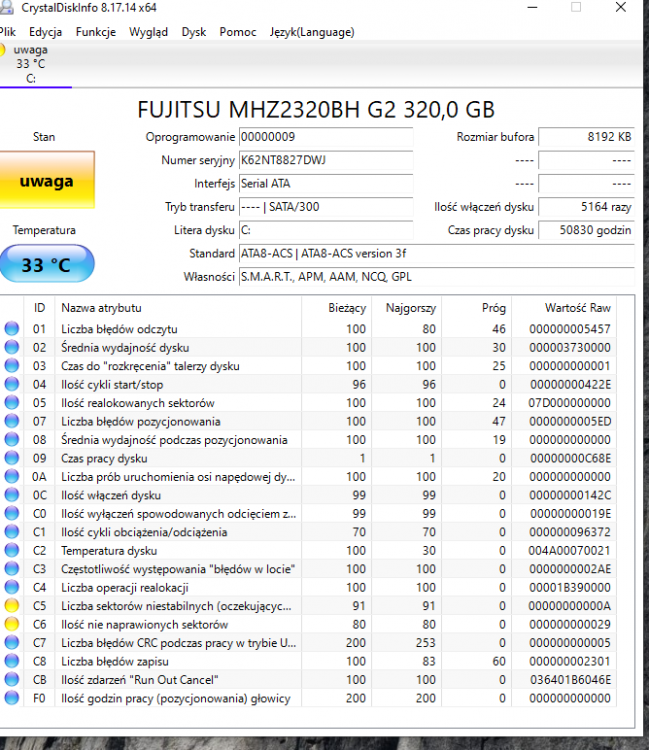Open the Dysk menu
Screen dimensions: 649x750
[x=193, y=32]
